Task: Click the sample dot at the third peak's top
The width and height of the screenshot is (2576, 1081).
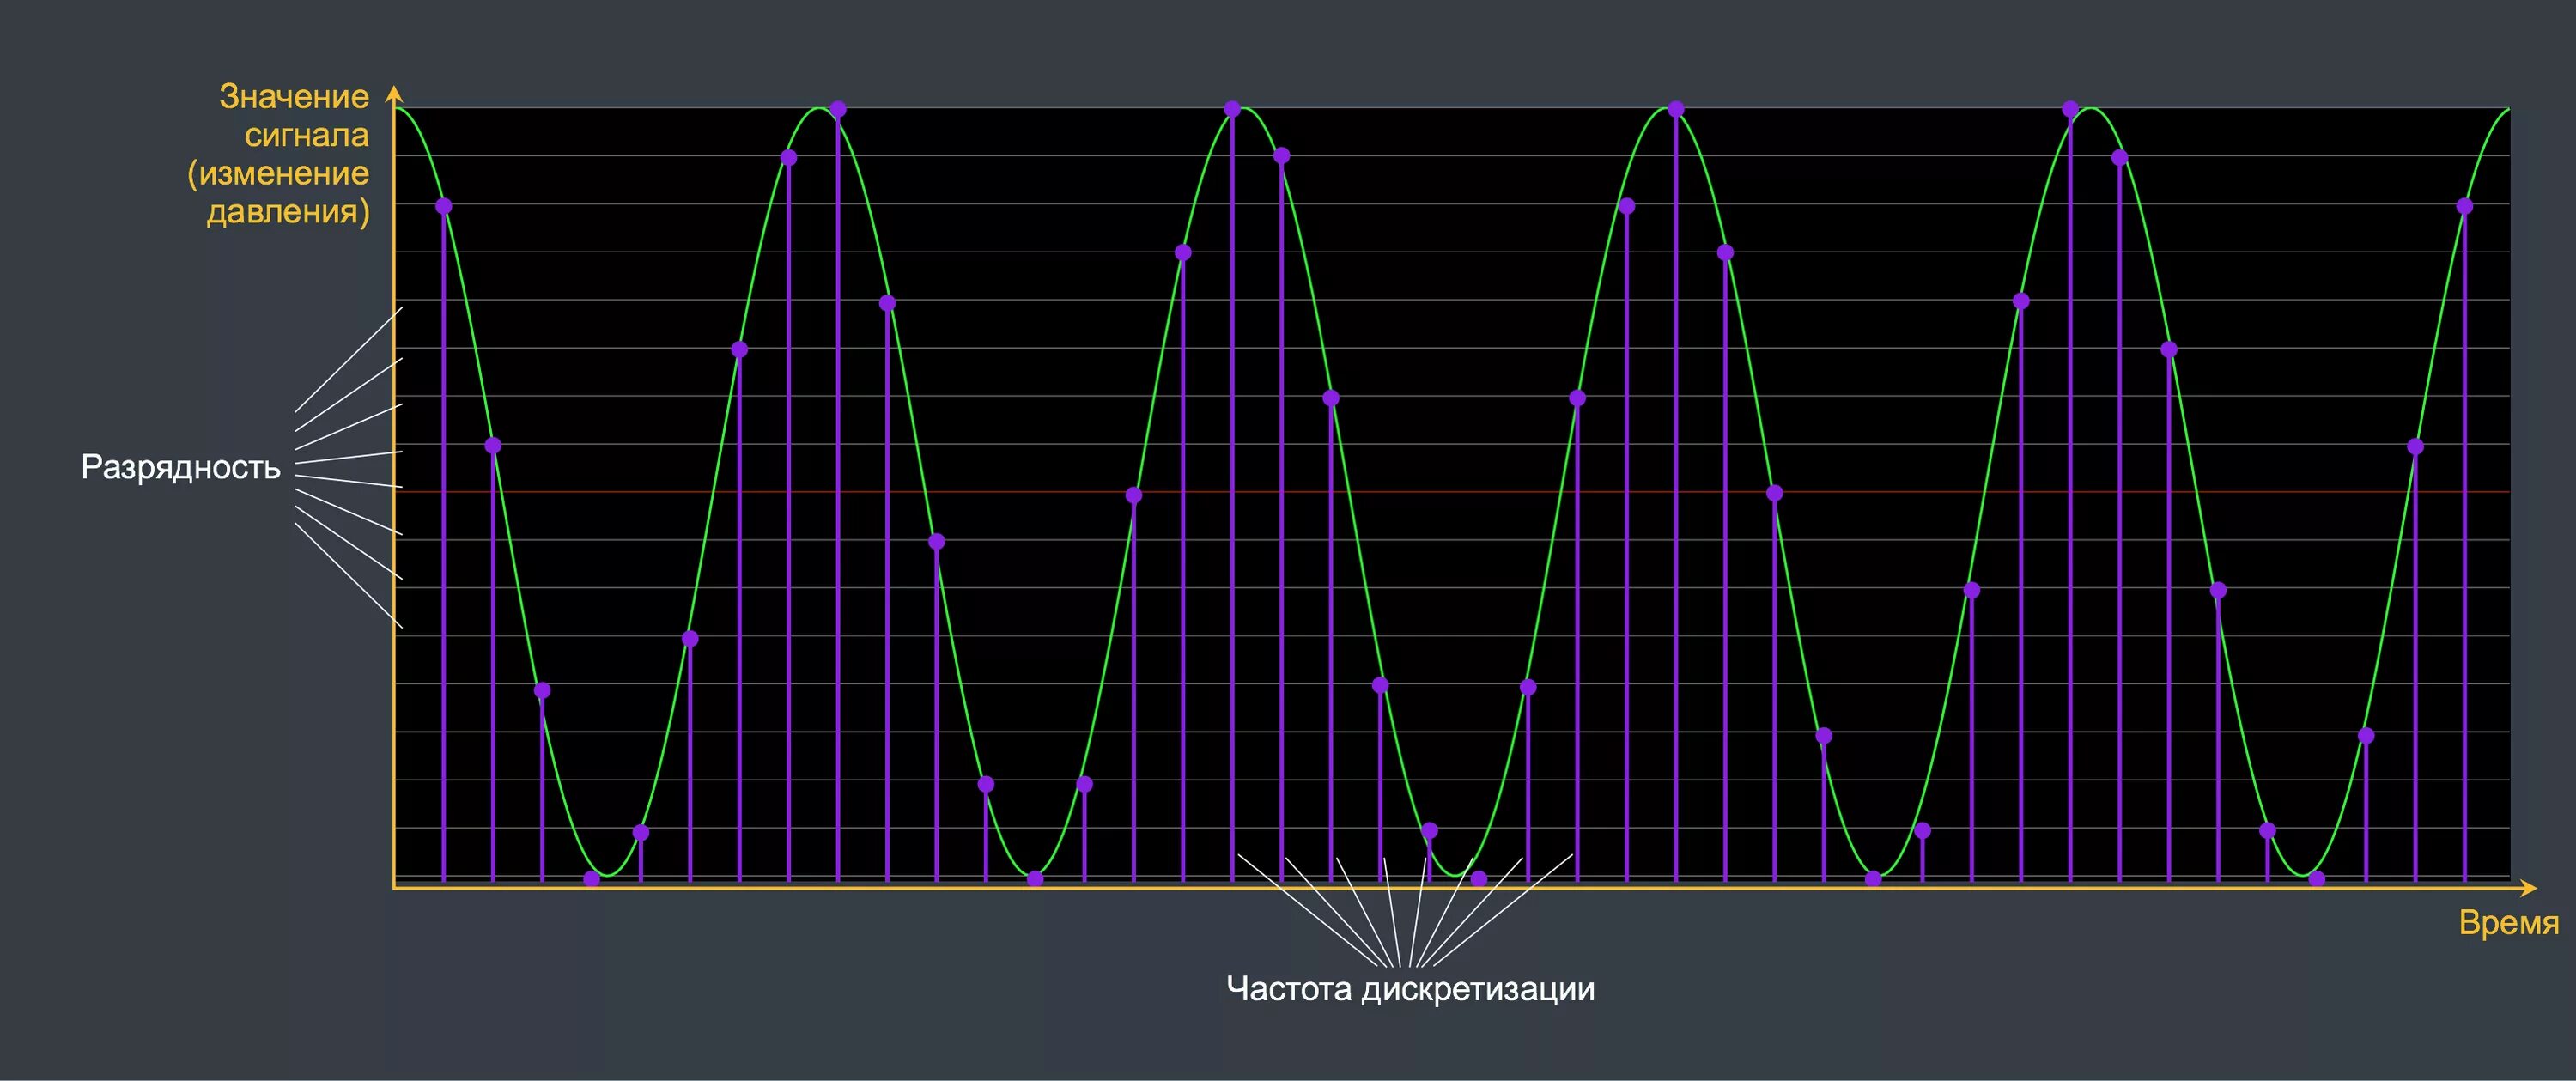Action: point(1676,109)
